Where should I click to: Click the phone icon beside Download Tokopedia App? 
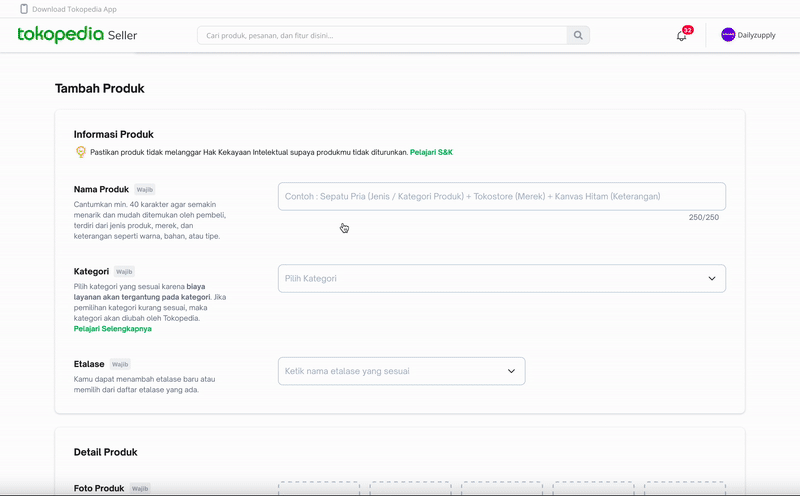click(23, 9)
